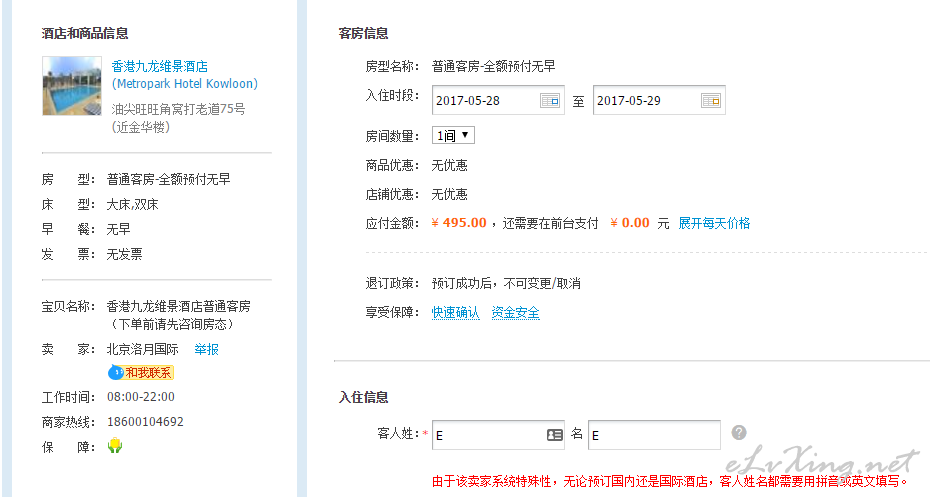Click the merchant hotline 18600104692
Screen dimensions: 930x497
[145, 422]
